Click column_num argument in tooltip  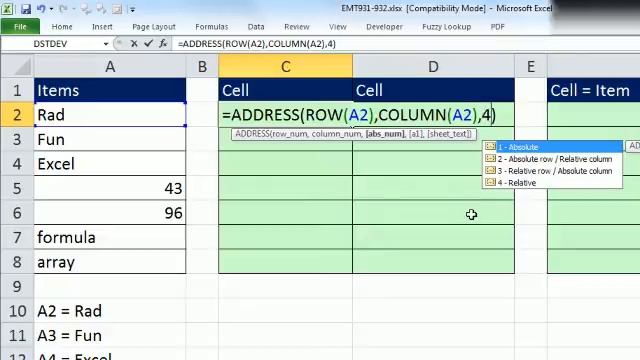click(x=336, y=134)
